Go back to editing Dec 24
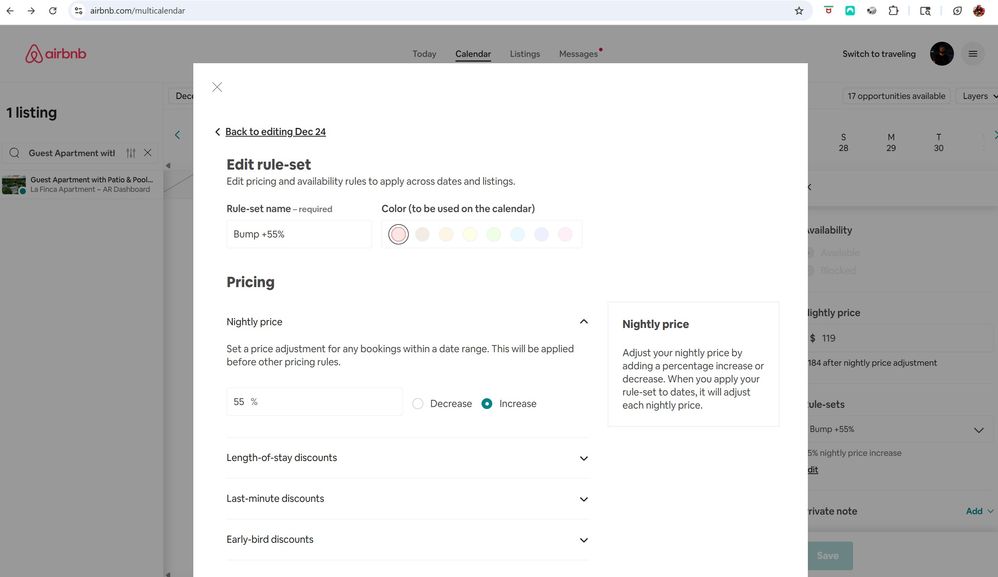The image size is (998, 577). tap(275, 132)
